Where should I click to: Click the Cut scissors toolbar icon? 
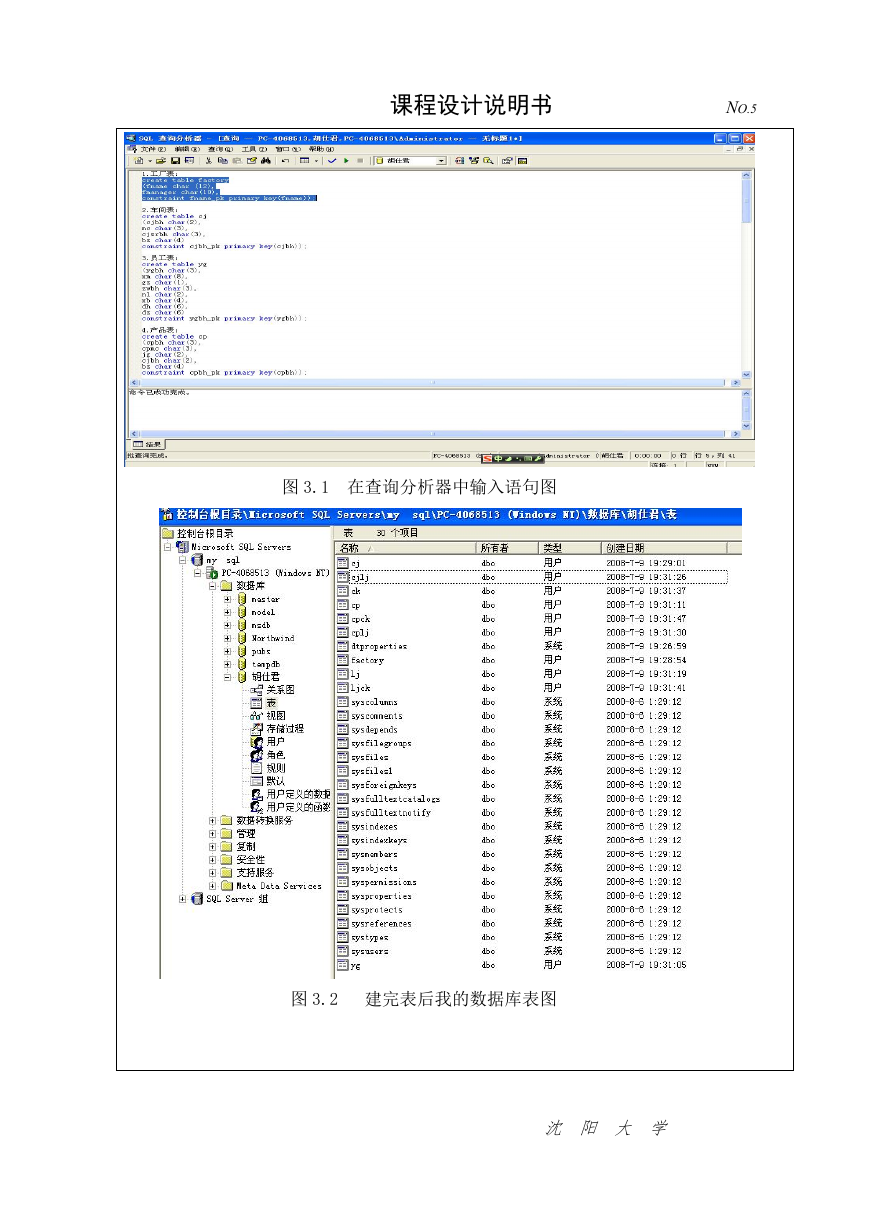click(x=208, y=160)
